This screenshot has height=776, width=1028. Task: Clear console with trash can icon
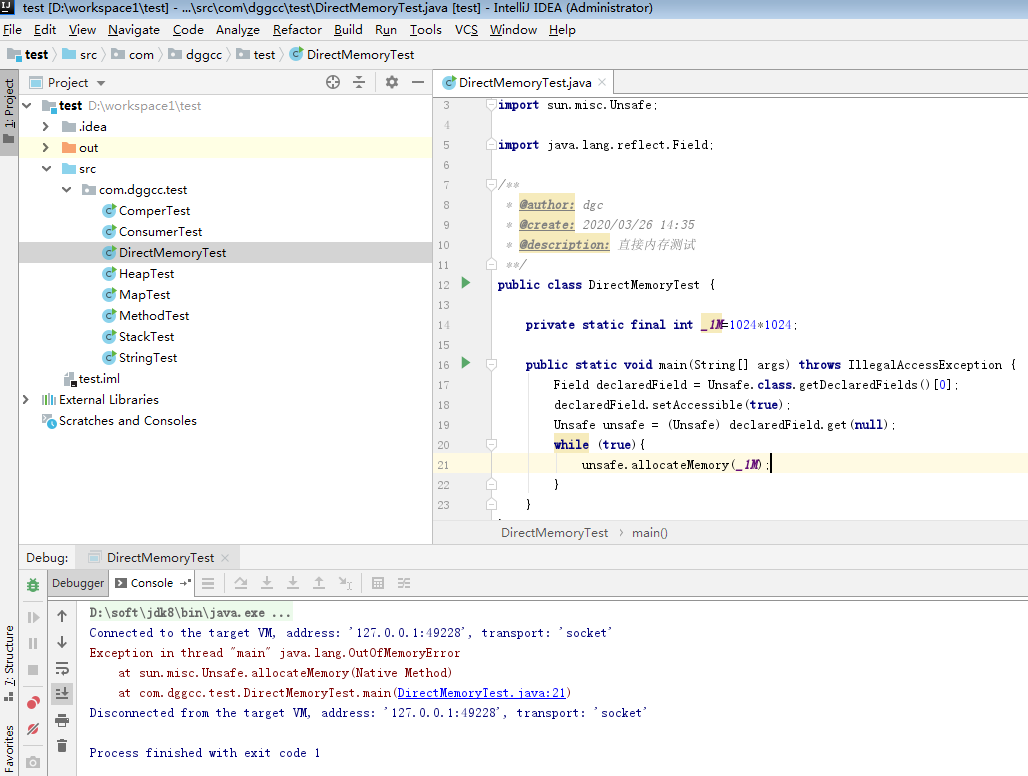pyautogui.click(x=62, y=746)
